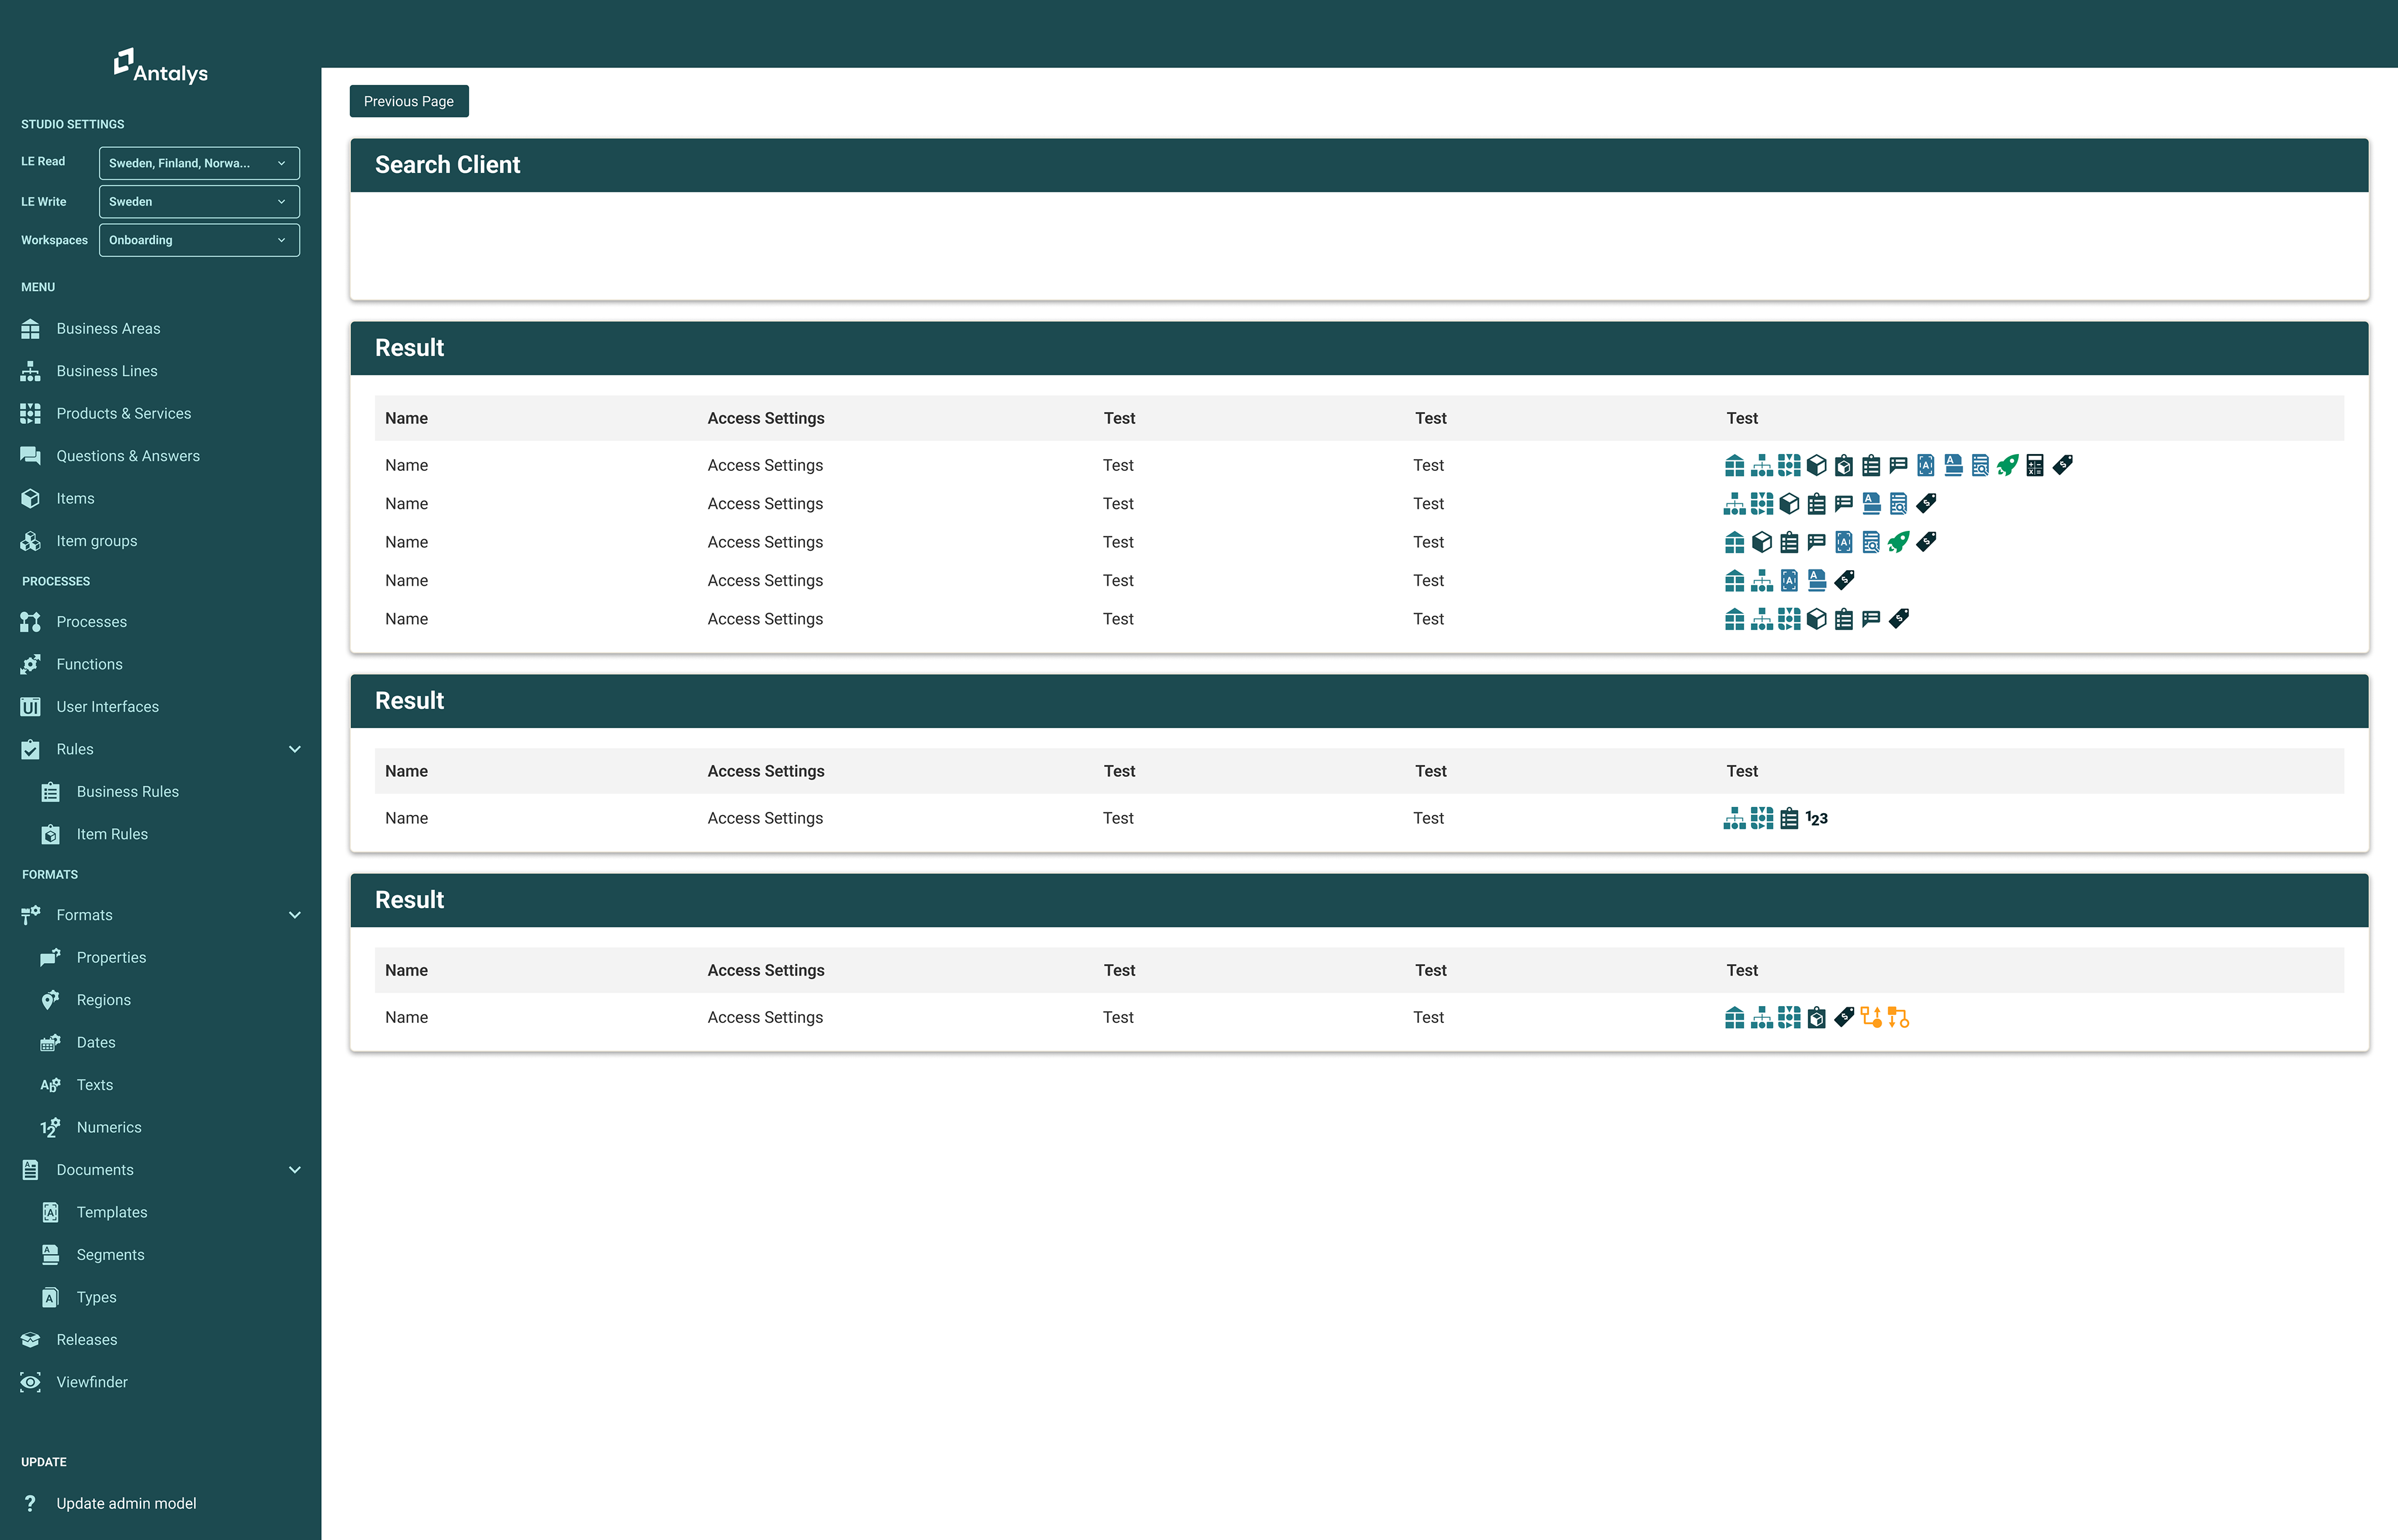Screen dimensions: 2398x1540
Task: Click the business lines icon in the 123-icon row
Action: tap(1735, 818)
